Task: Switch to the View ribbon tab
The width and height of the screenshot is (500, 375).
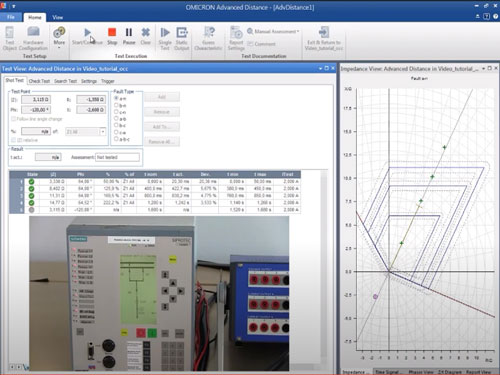Action: pos(57,17)
